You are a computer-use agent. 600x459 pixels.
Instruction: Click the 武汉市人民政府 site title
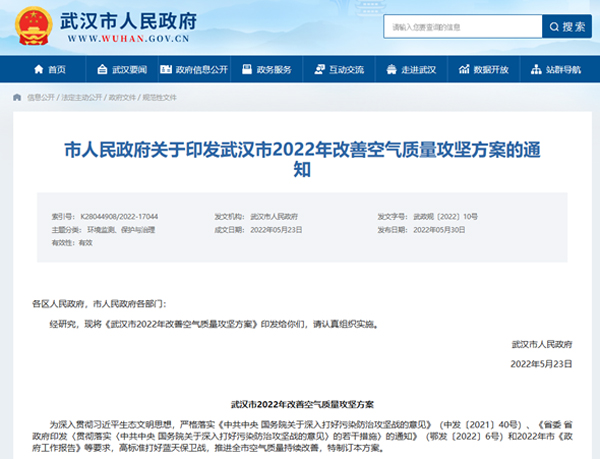(127, 19)
